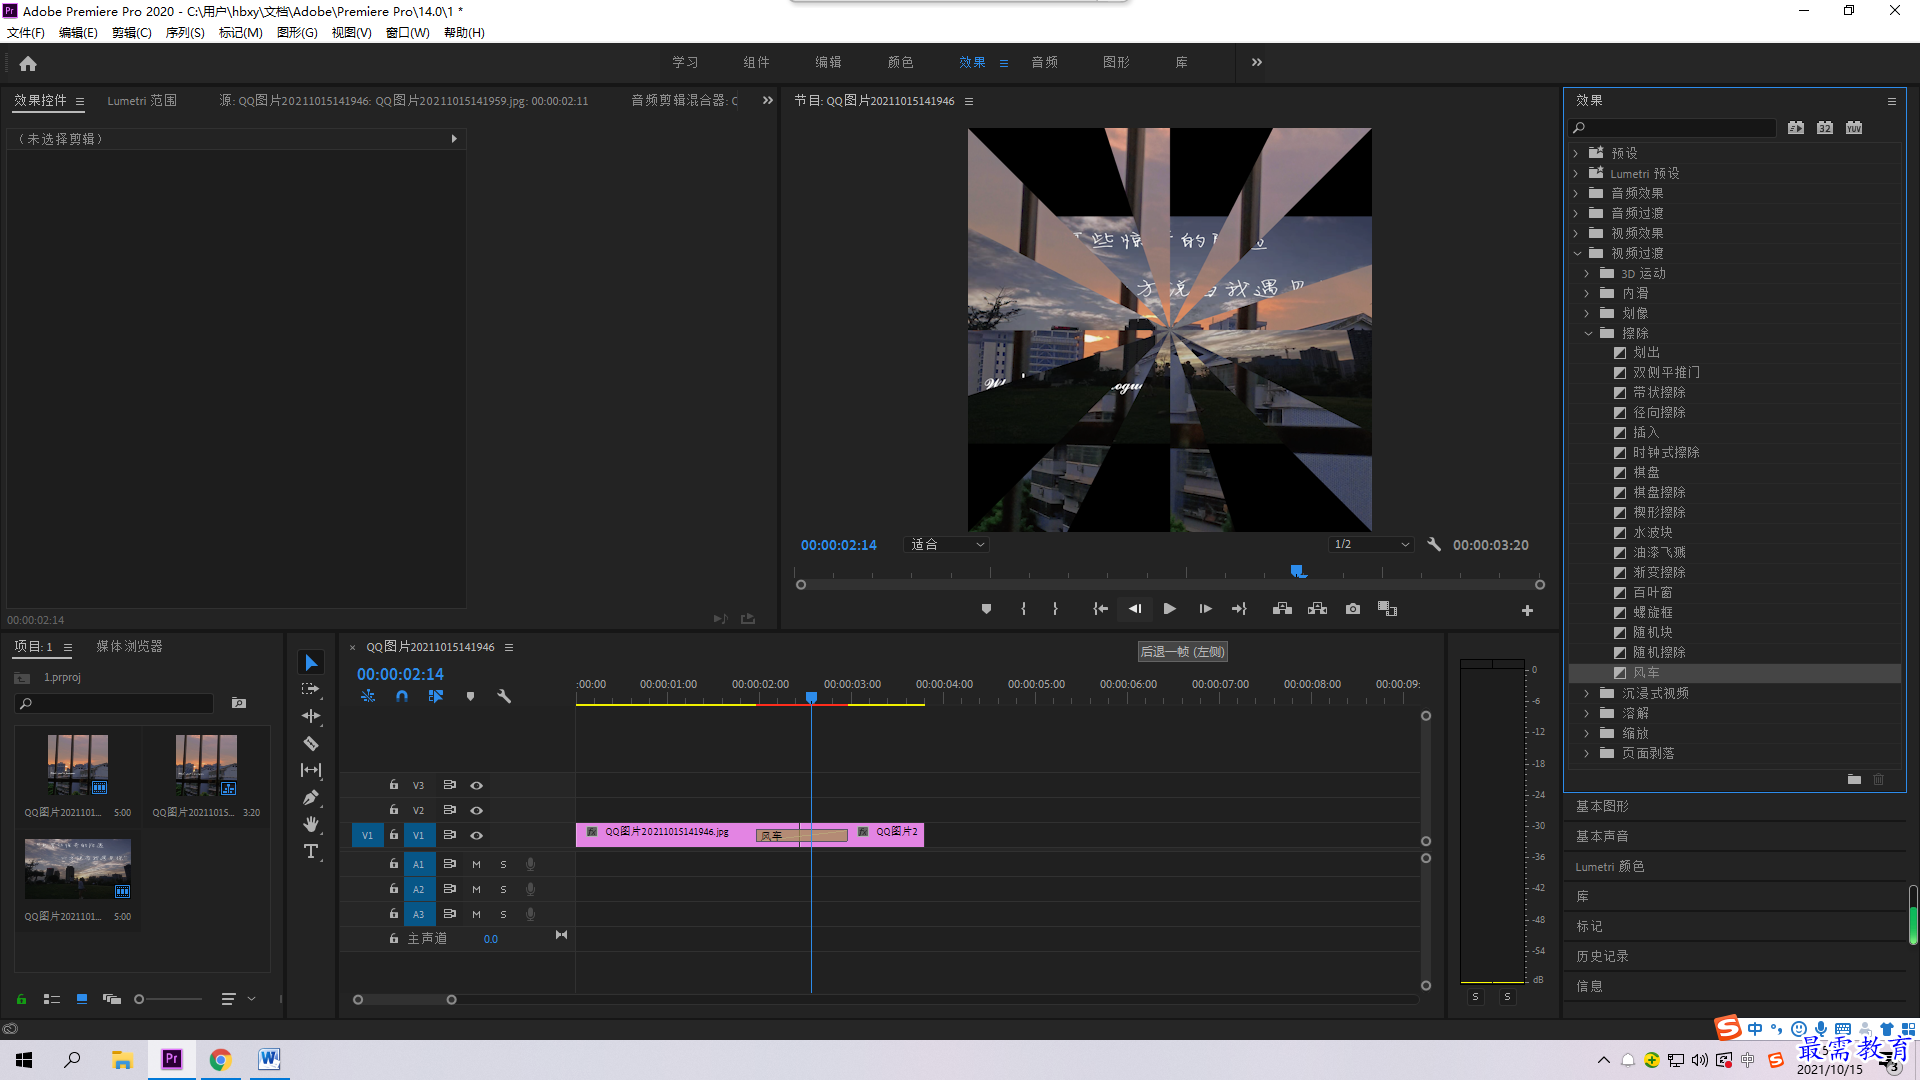
Task: Click Go to Out point
Action: [x=1240, y=609]
